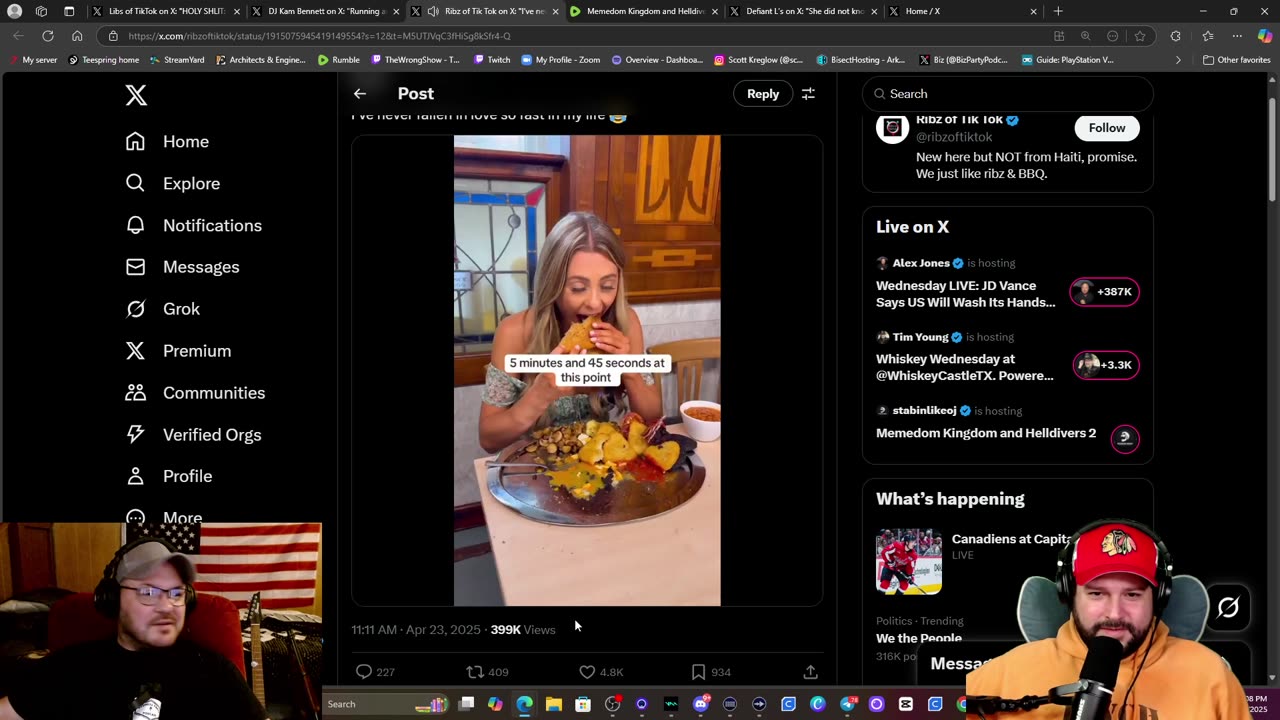Open the Rumble bookmark
Screen dimensions: 1280x720
click(x=339, y=60)
